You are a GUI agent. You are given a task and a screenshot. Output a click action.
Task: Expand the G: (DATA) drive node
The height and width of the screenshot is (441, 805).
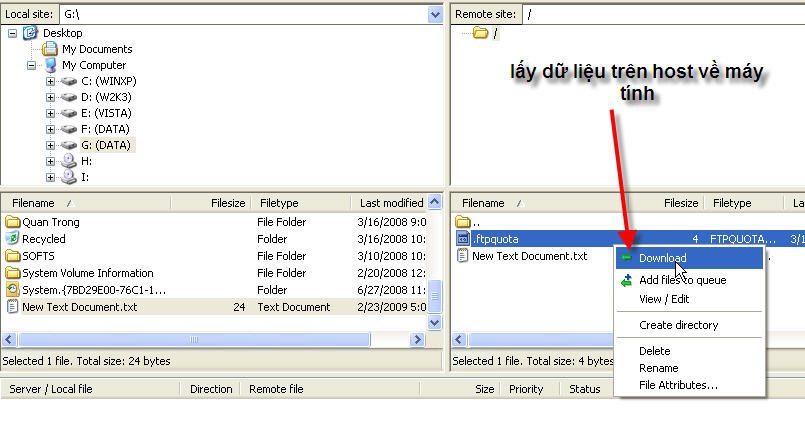pos(50,145)
